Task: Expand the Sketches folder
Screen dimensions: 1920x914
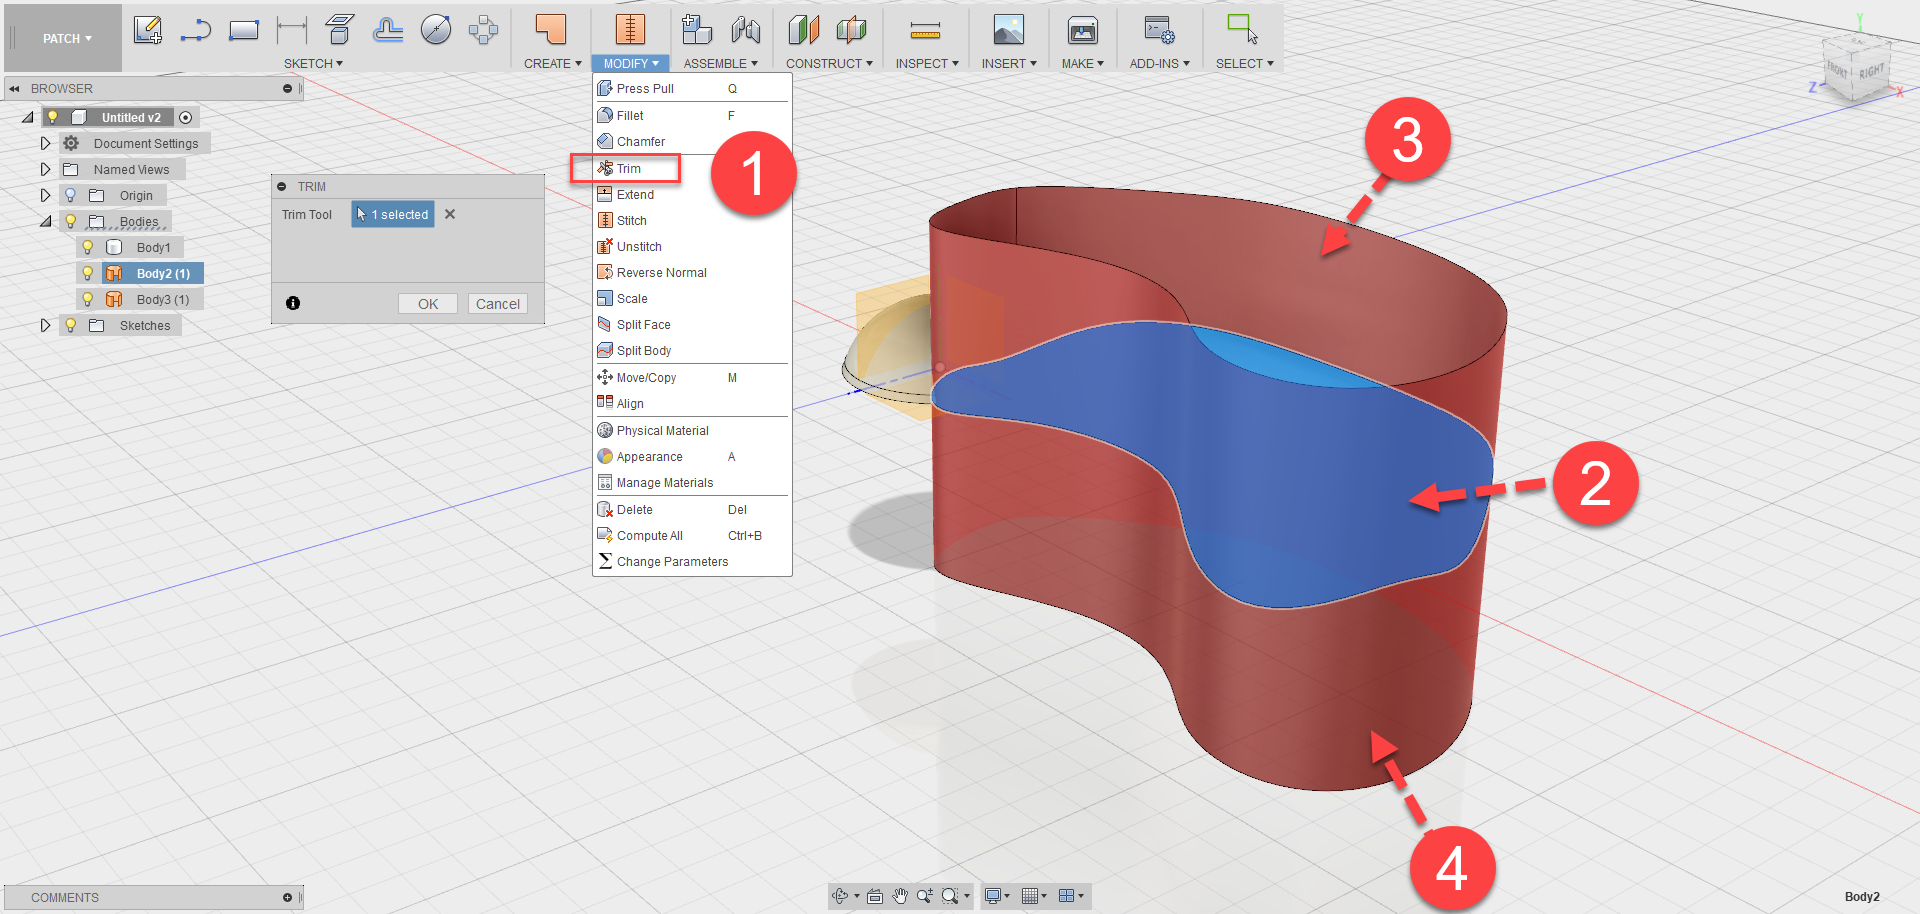Action: 45,325
